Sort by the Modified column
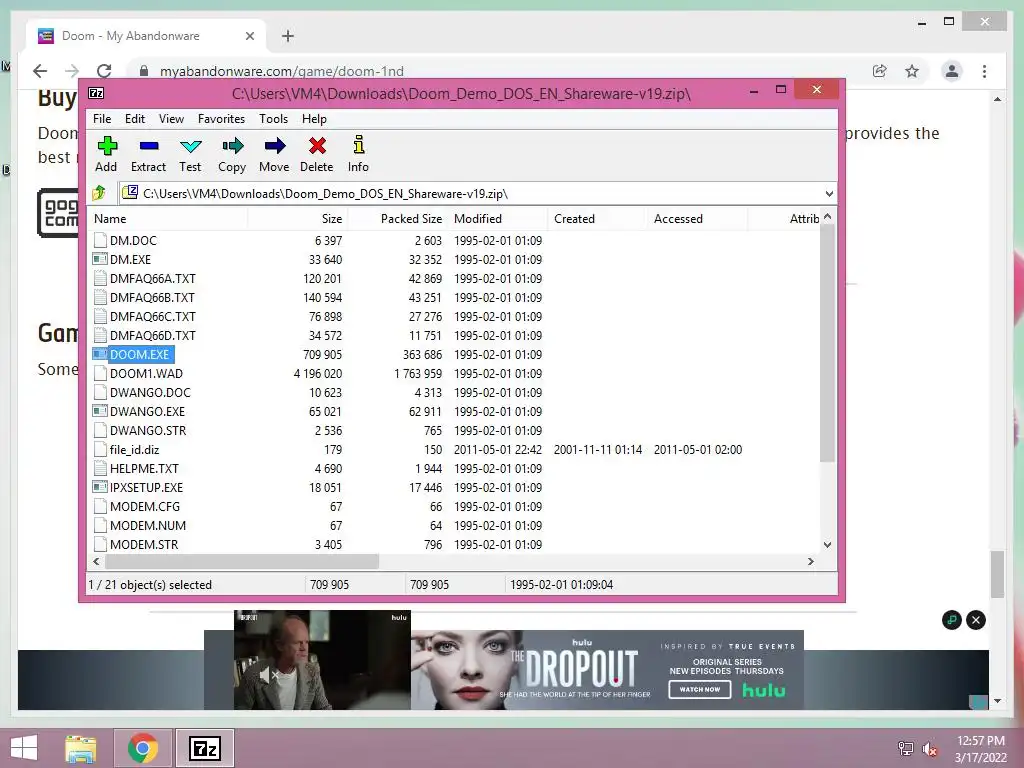This screenshot has width=1024, height=768. tap(498, 219)
